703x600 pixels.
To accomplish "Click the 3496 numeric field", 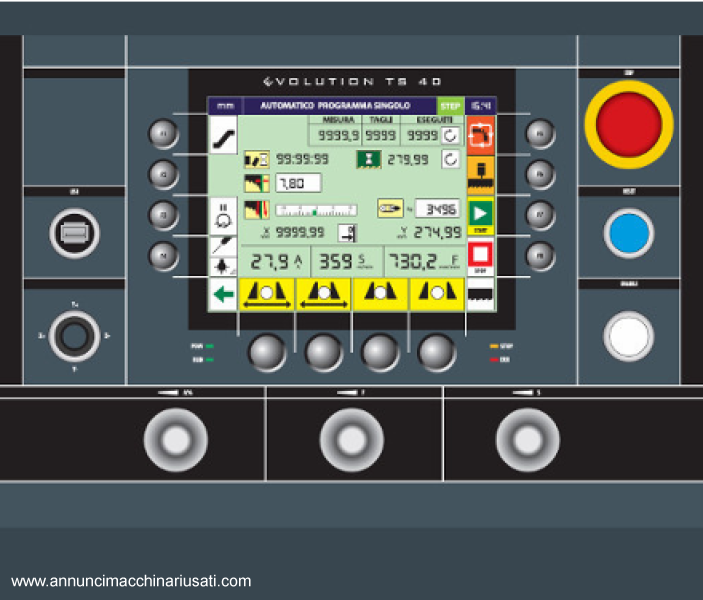I will click(x=437, y=209).
